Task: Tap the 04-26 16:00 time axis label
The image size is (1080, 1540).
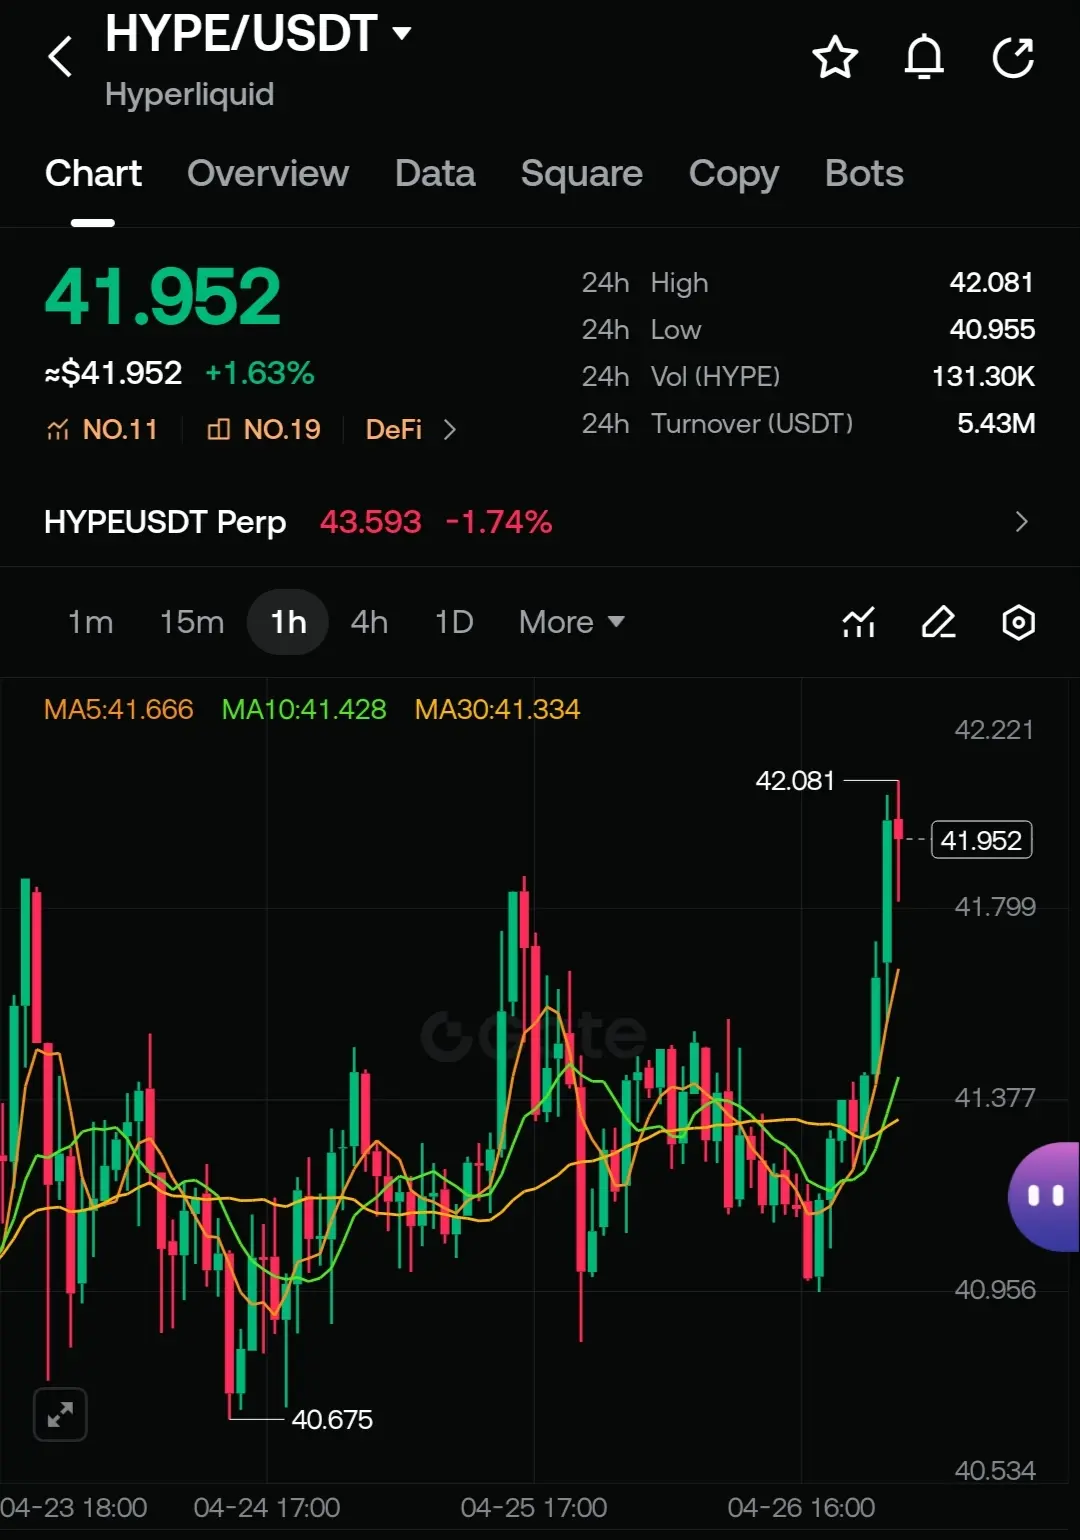Action: point(801,1507)
